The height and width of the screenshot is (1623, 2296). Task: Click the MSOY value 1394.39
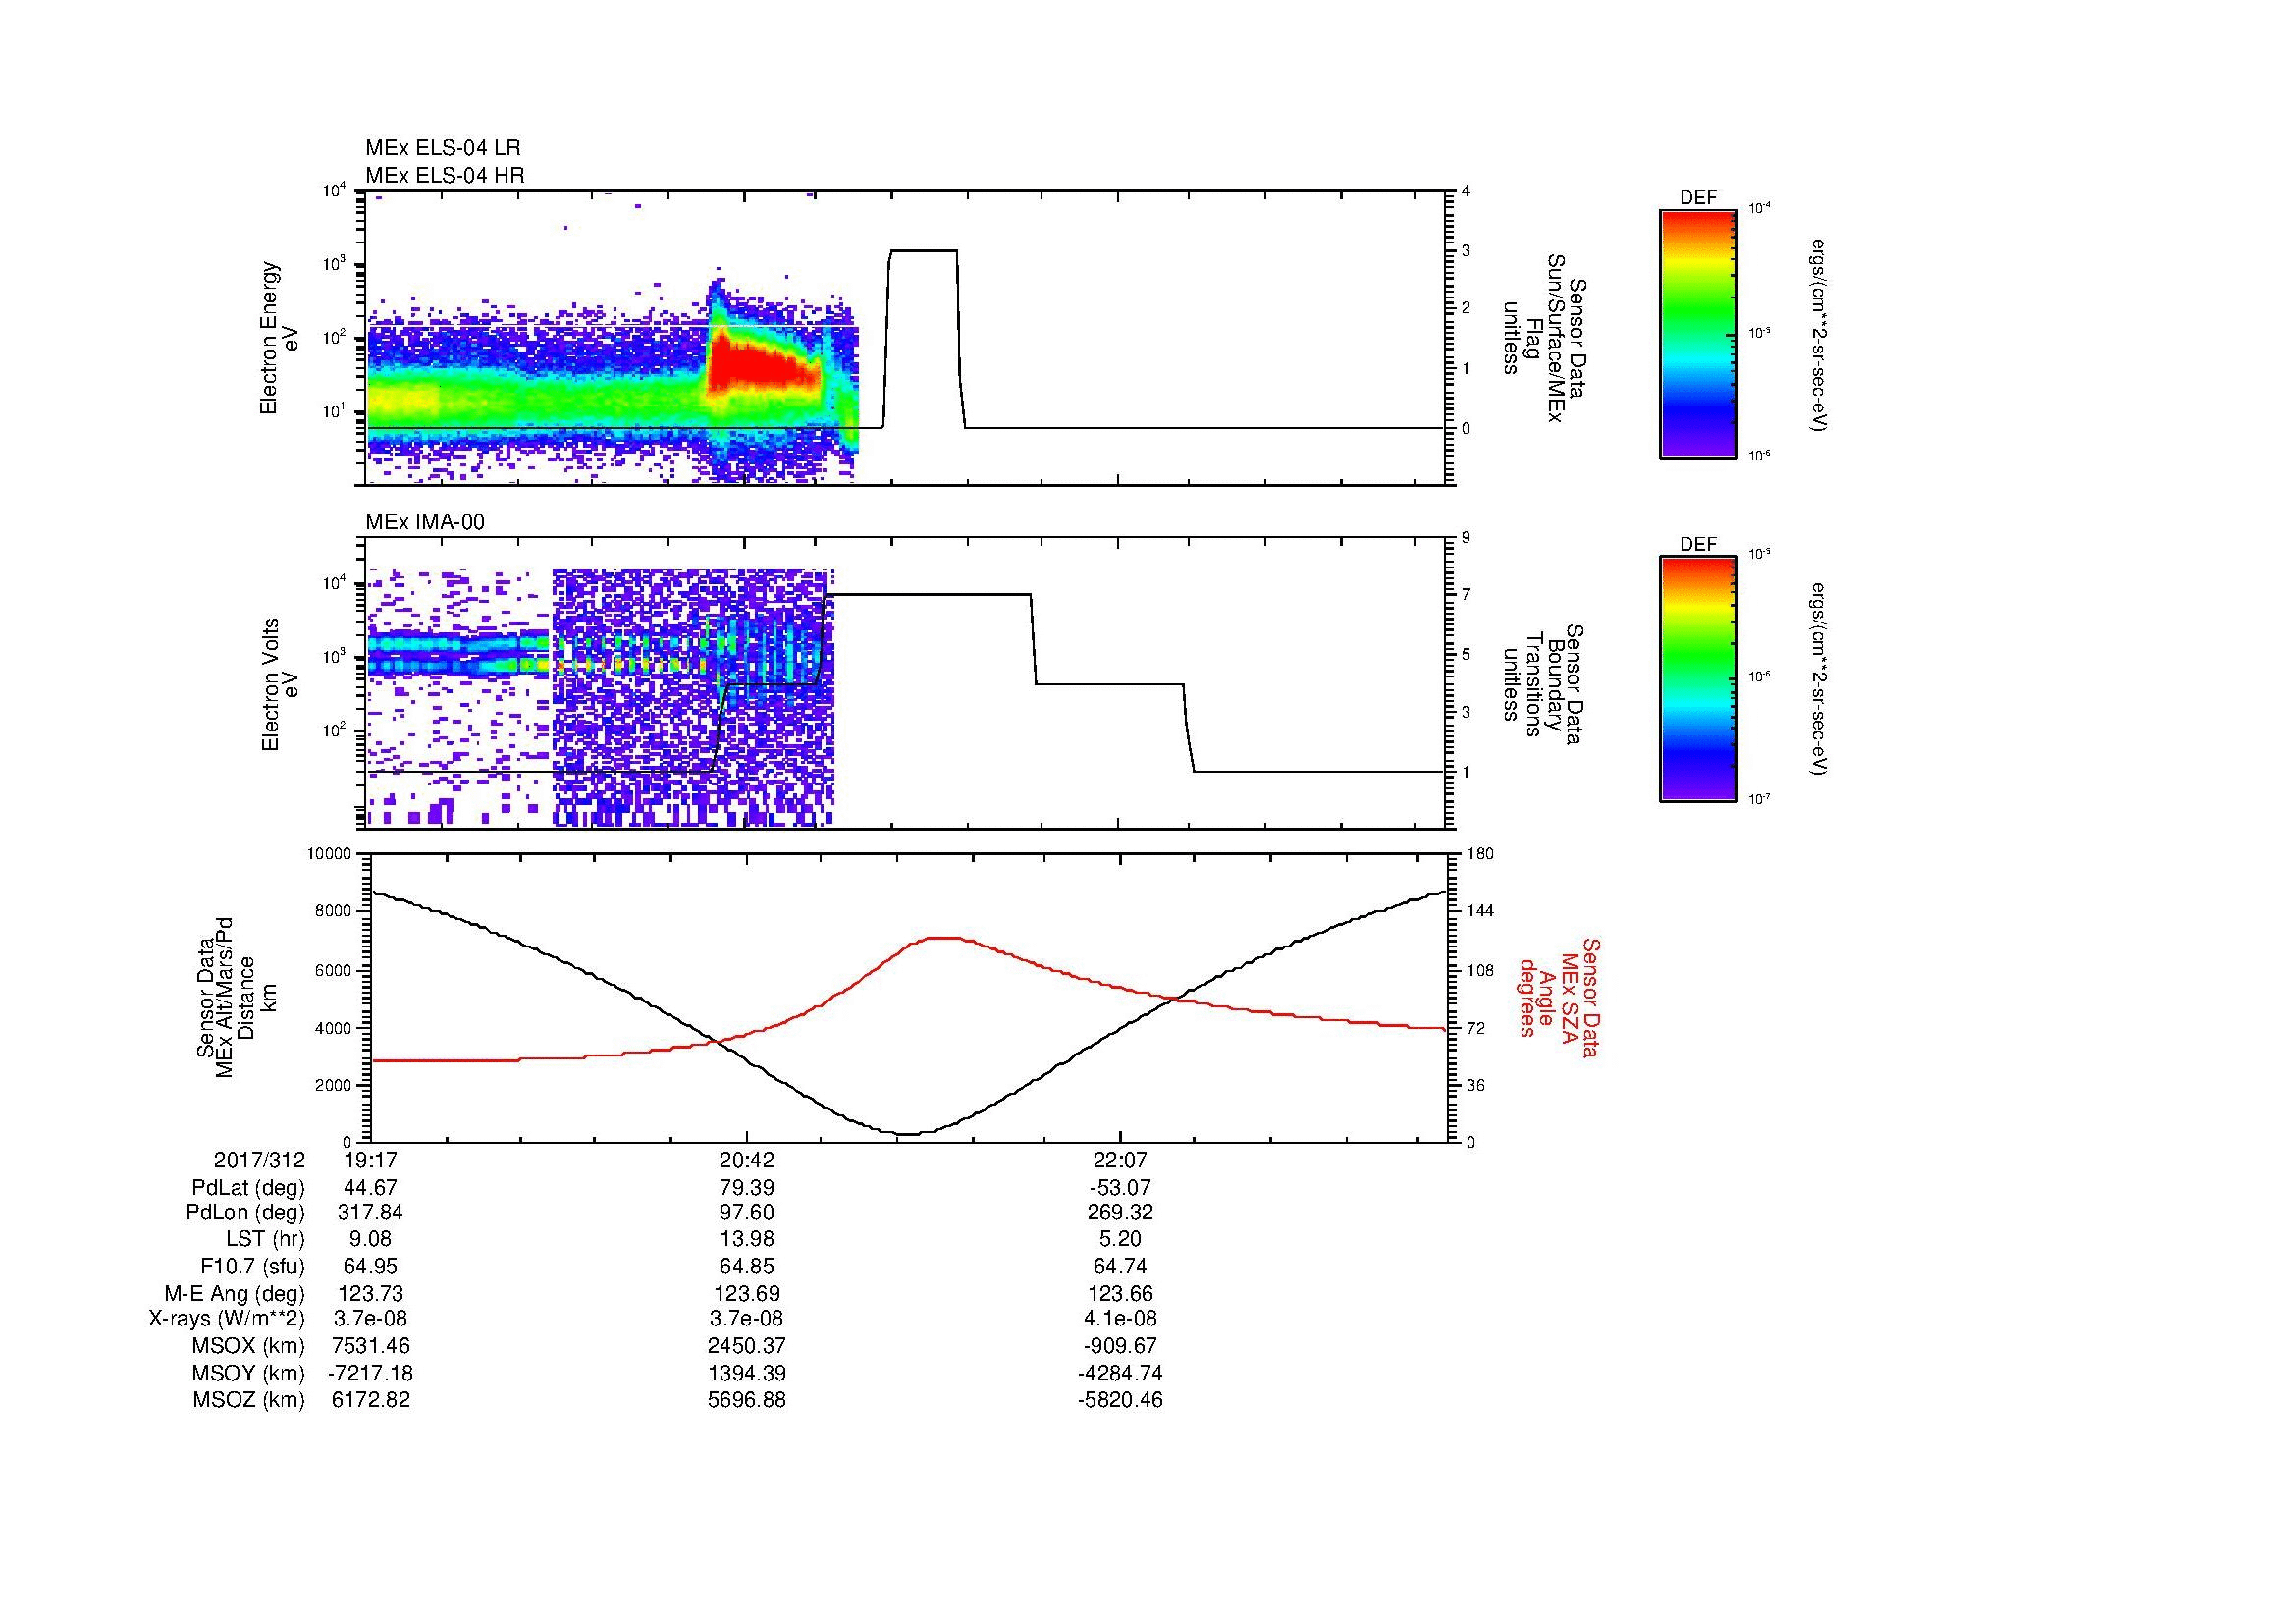(x=746, y=1374)
